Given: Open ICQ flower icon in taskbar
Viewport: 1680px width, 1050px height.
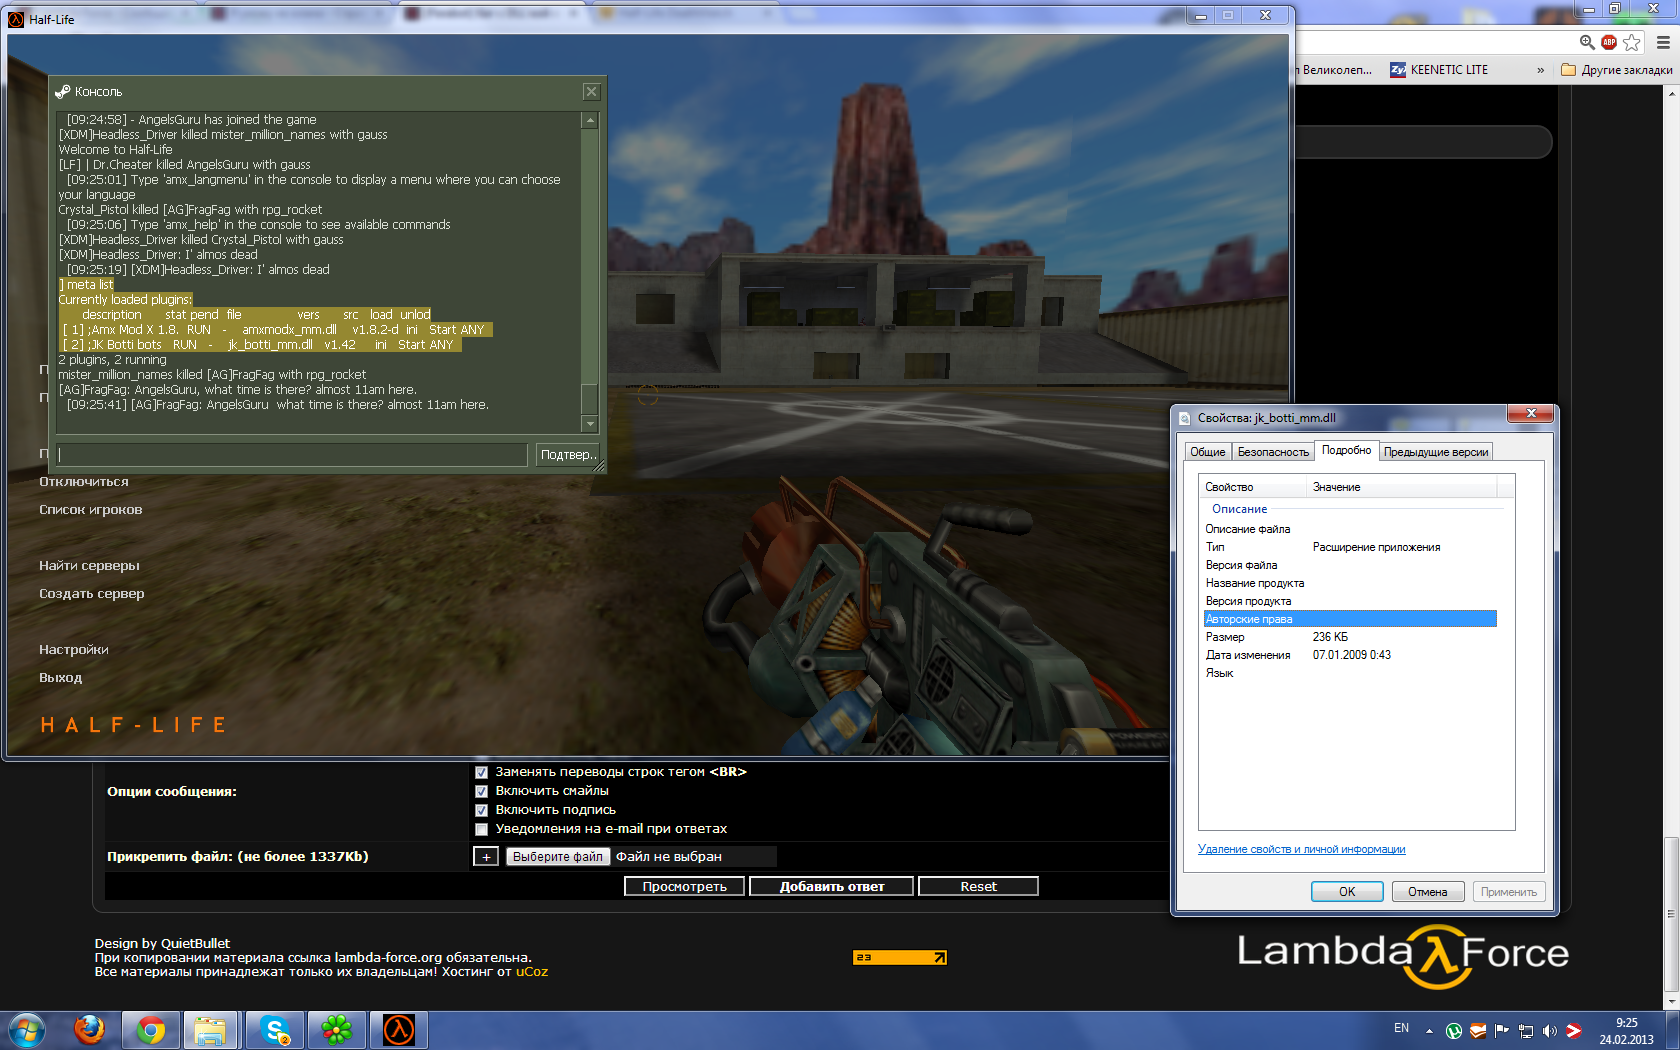Looking at the screenshot, I should click(337, 1030).
